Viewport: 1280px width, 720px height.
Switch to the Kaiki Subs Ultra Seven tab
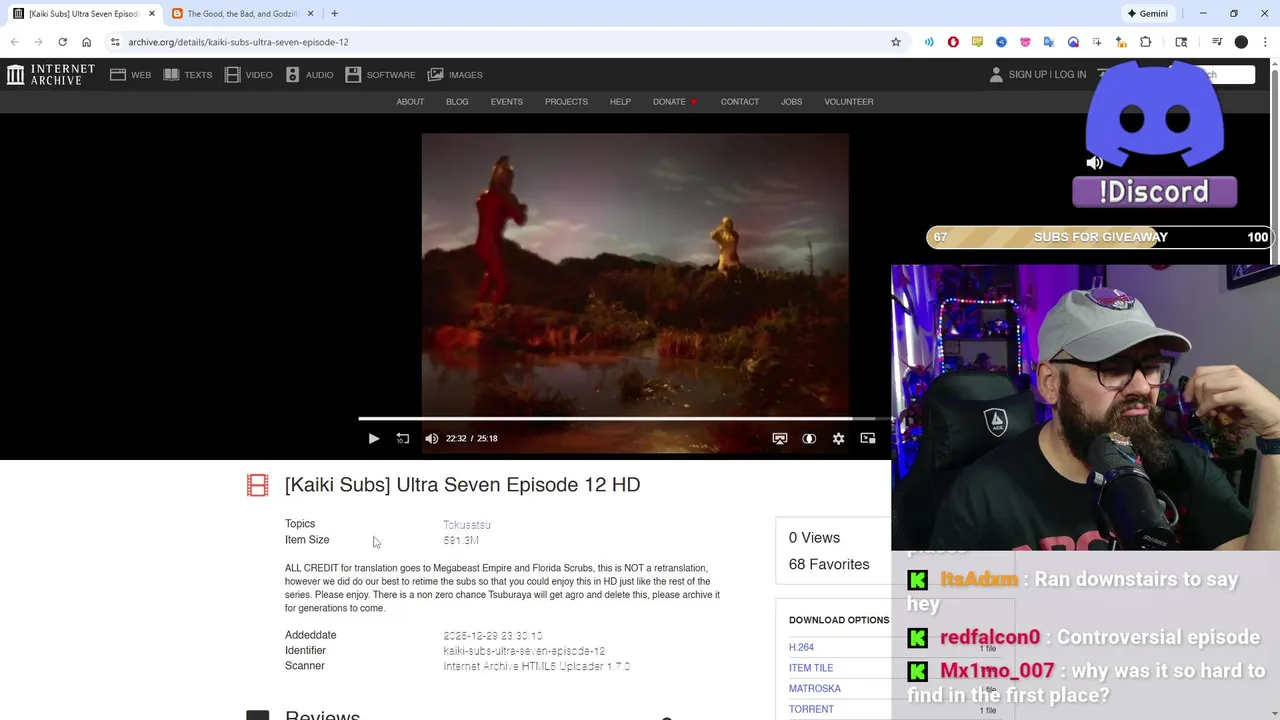point(84,14)
